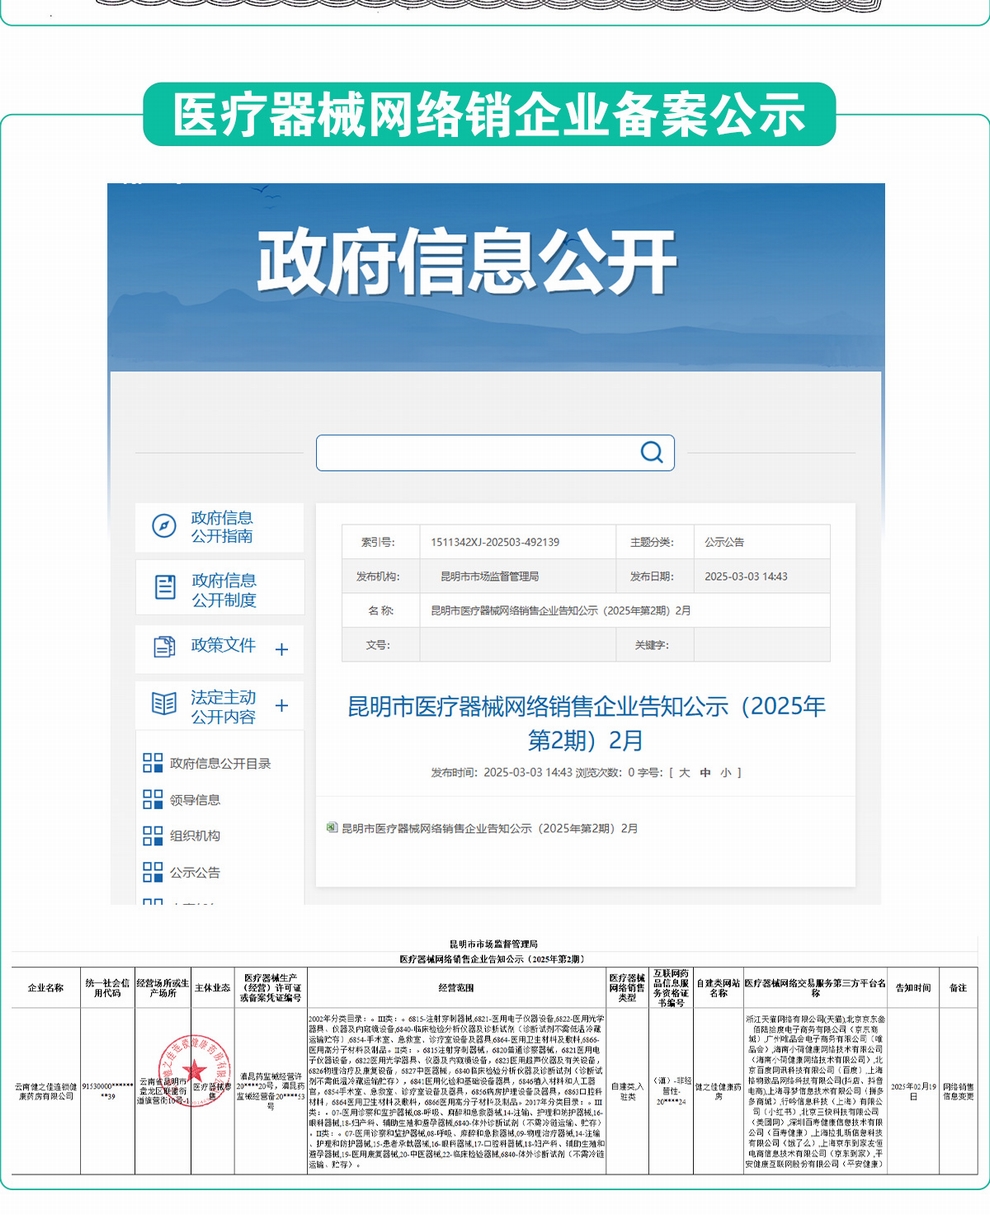This screenshot has width=990, height=1215.
Task: Set font size to 小
Action: (x=725, y=772)
